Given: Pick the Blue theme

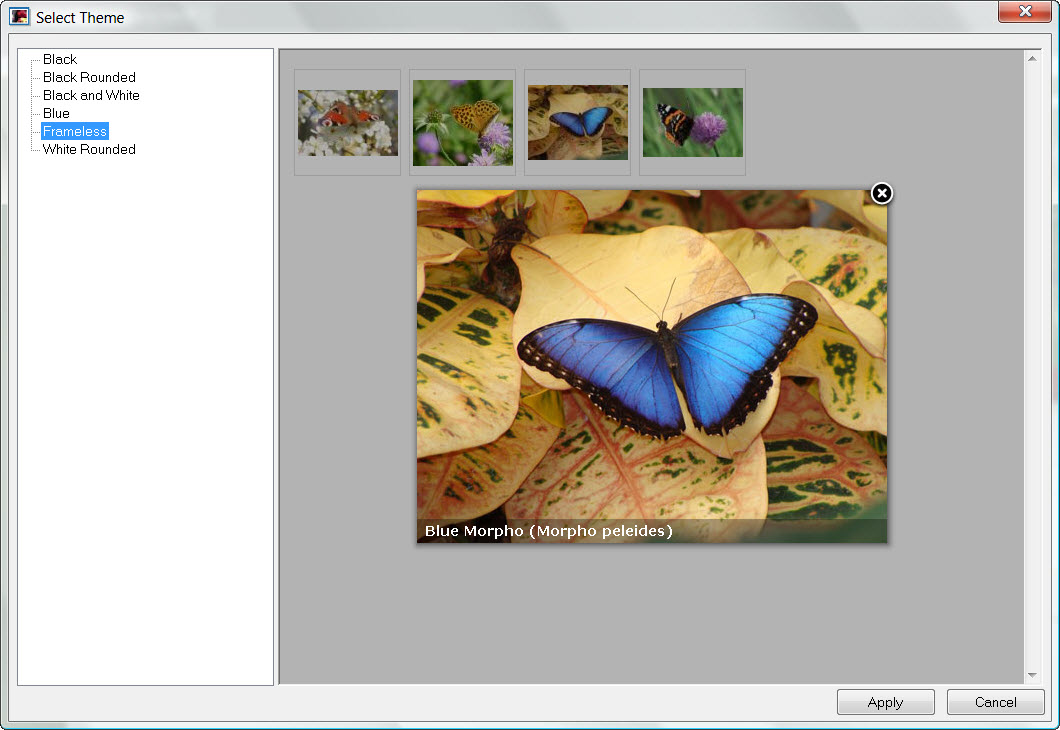Looking at the screenshot, I should 56,114.
